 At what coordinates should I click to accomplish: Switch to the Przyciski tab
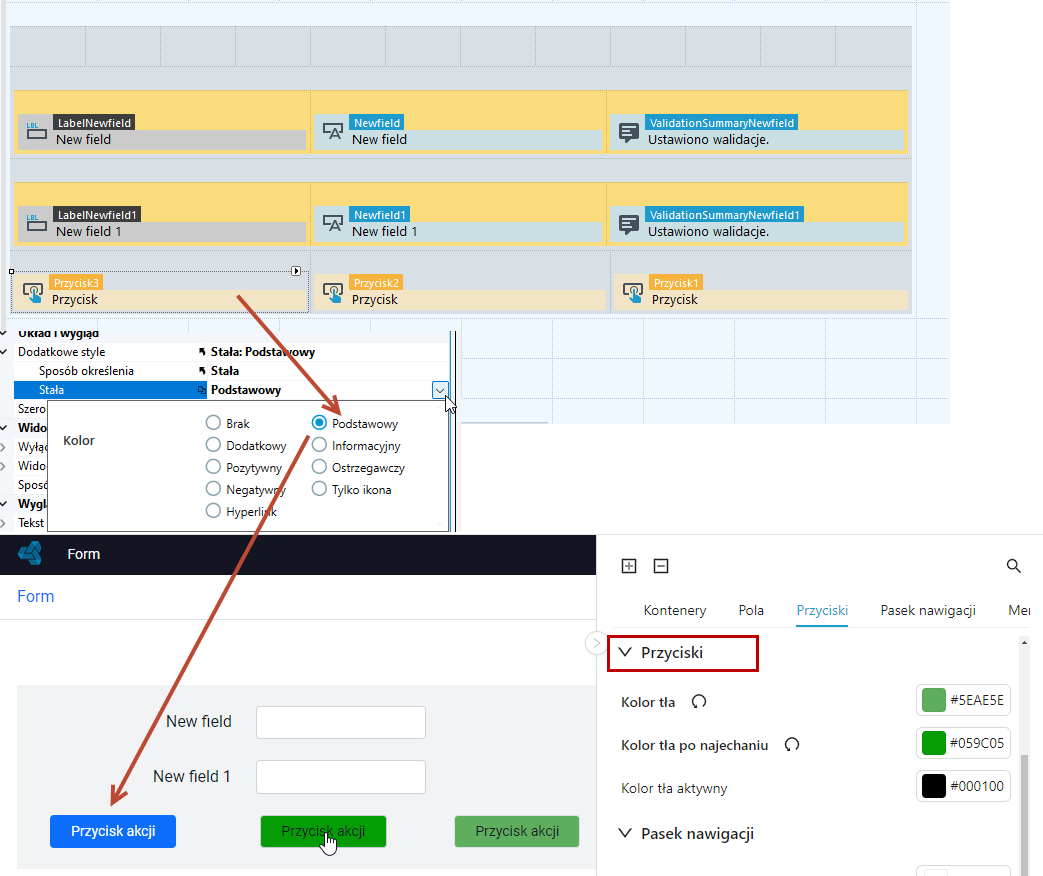point(822,611)
